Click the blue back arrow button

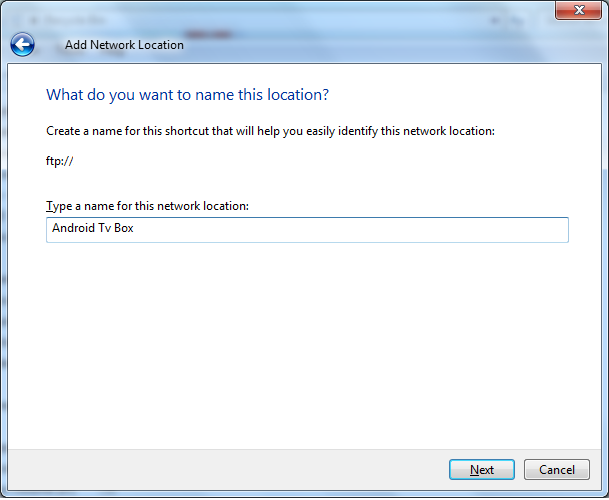pos(22,44)
